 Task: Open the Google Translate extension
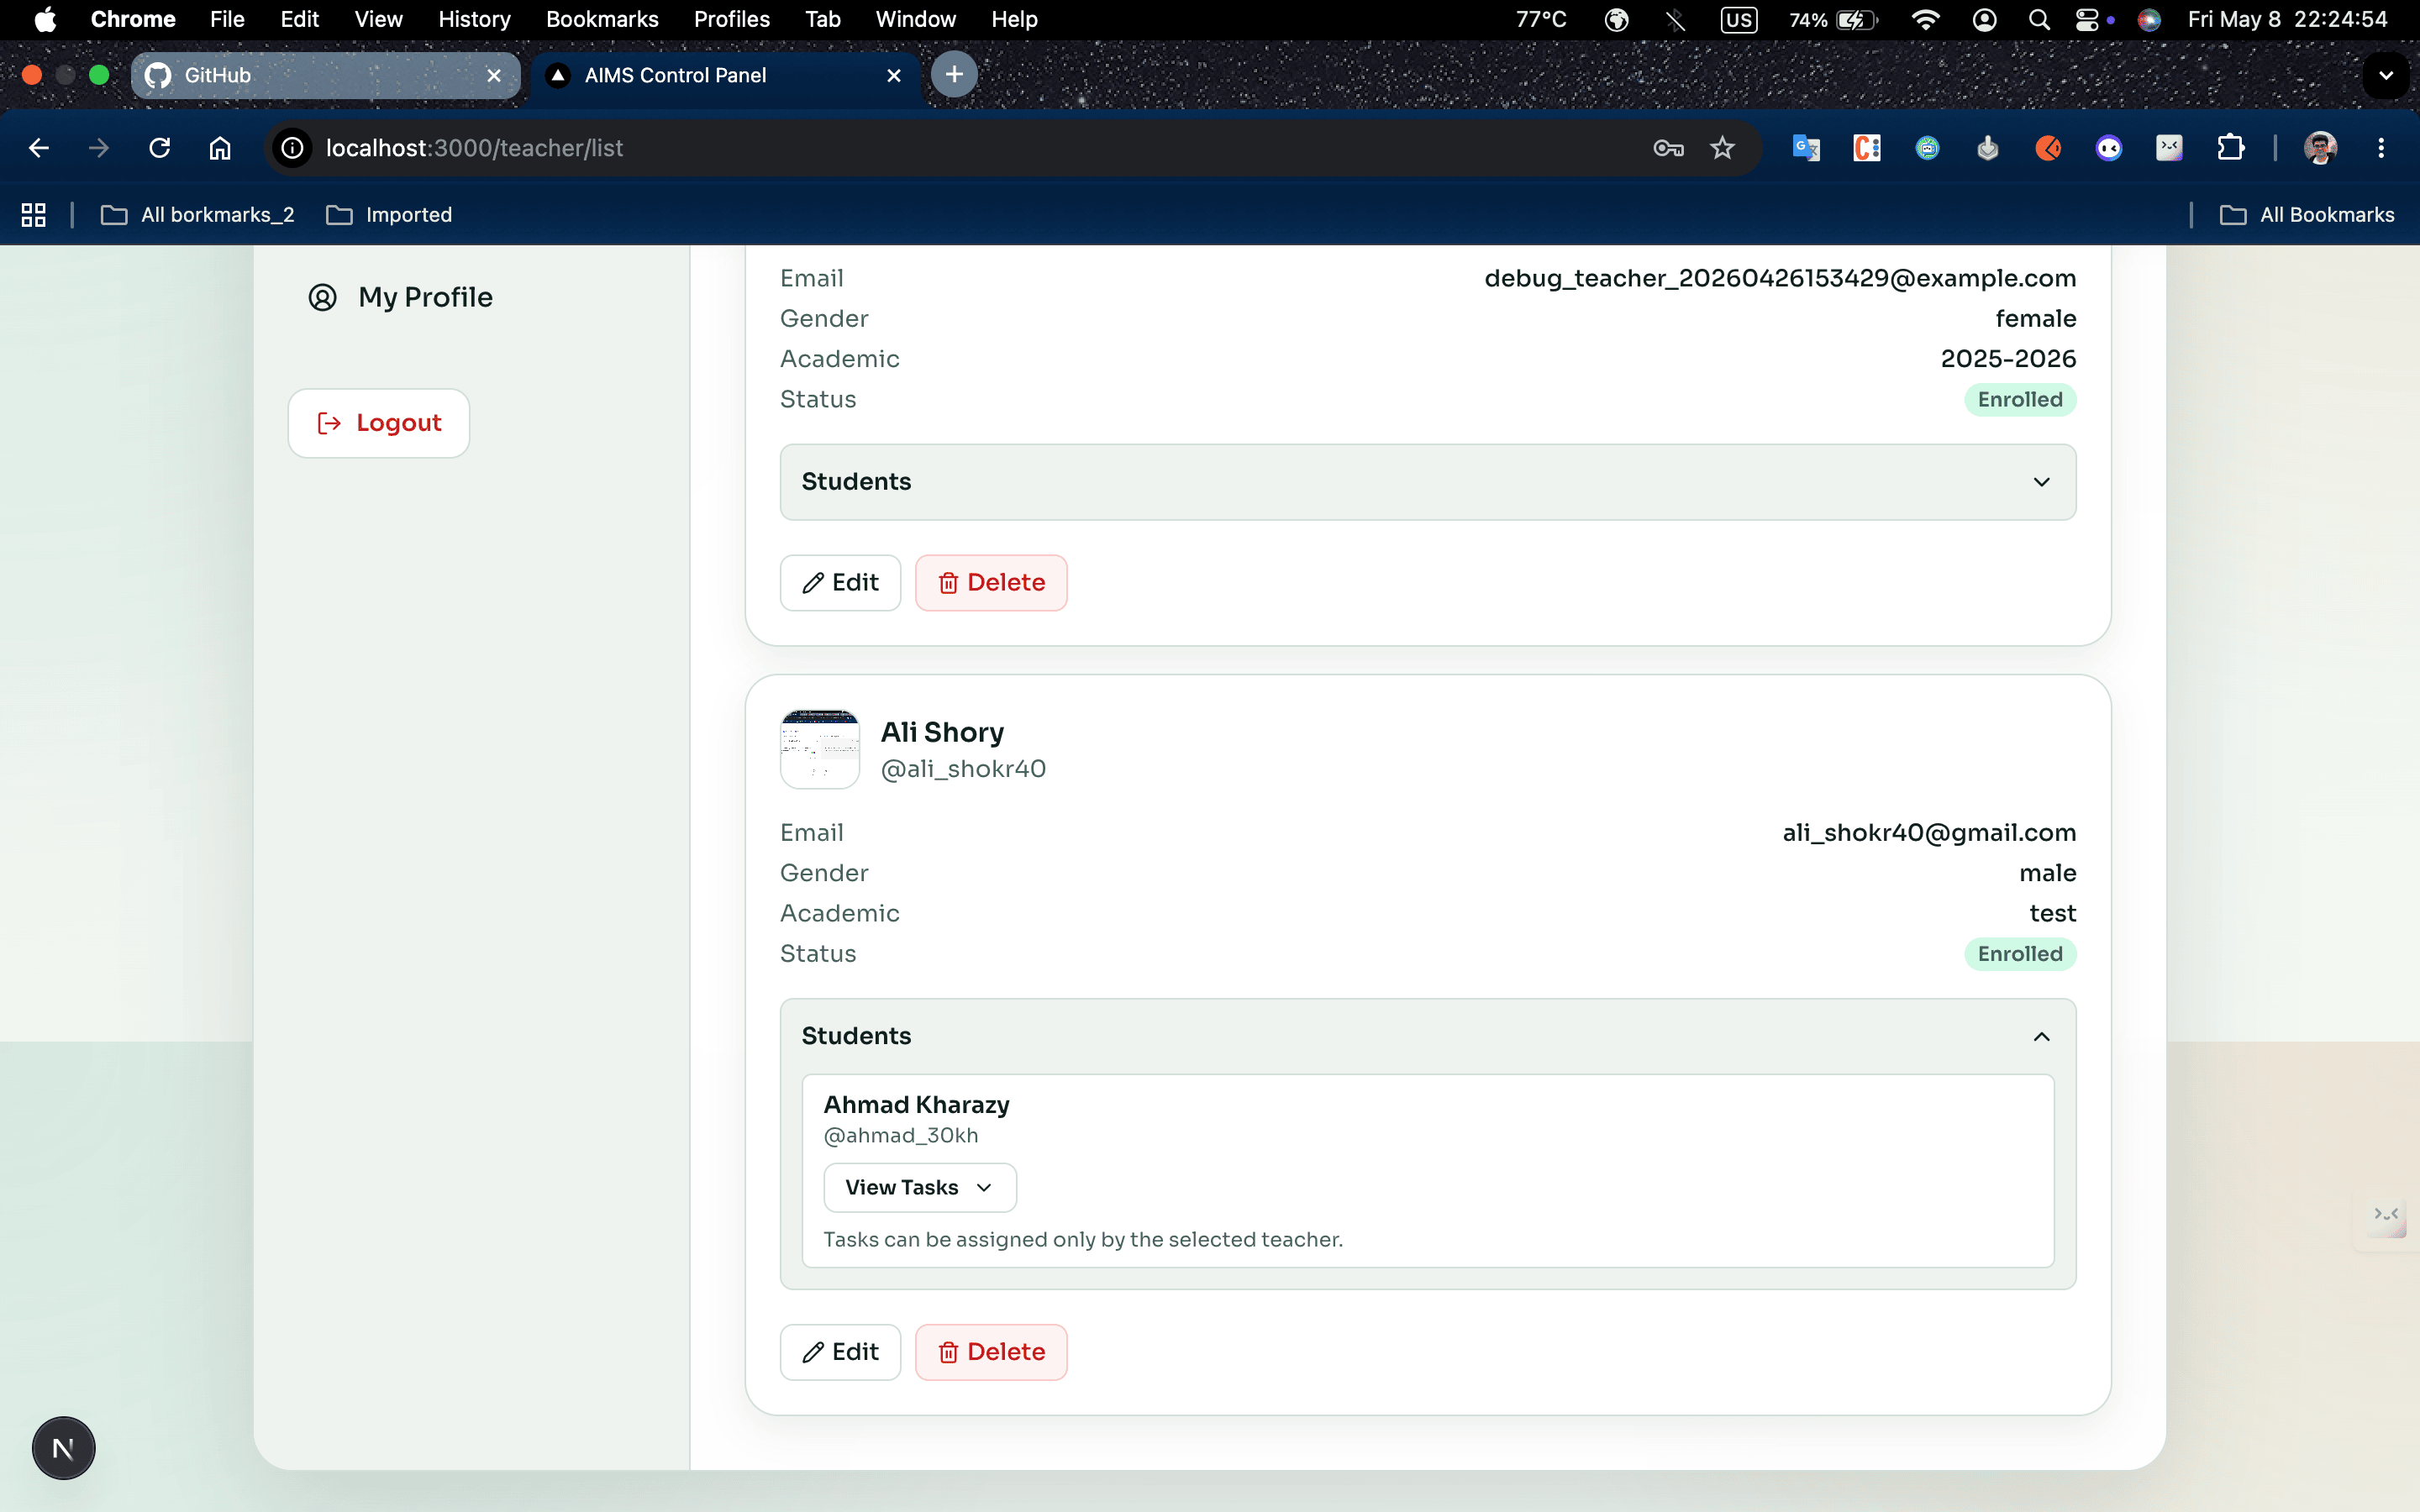click(1806, 148)
